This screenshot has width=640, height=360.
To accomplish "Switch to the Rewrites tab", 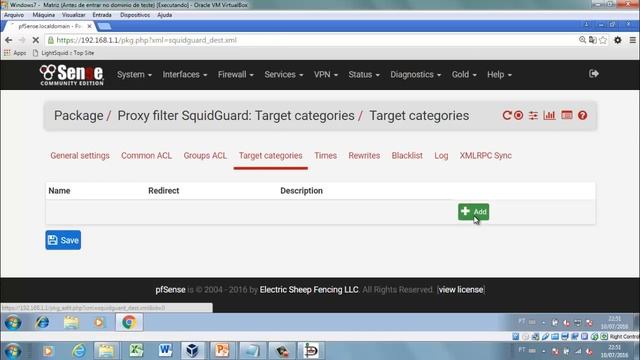I will (x=364, y=156).
